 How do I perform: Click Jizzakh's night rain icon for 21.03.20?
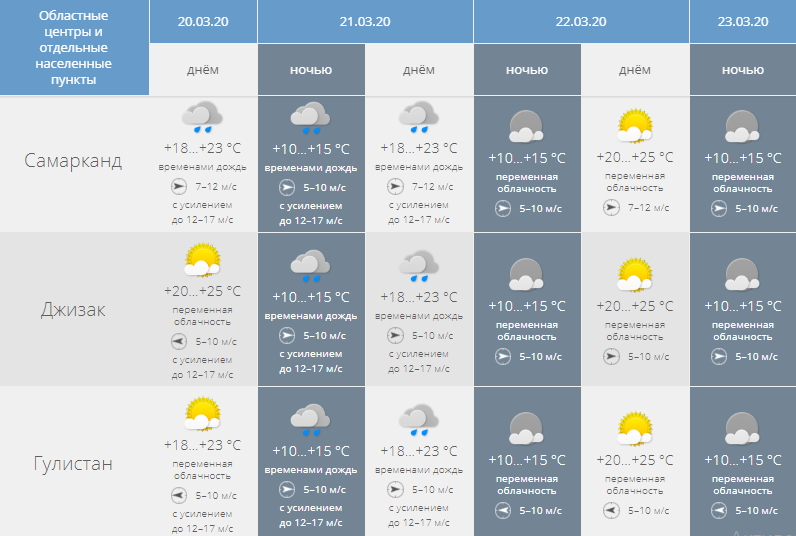[x=310, y=265]
